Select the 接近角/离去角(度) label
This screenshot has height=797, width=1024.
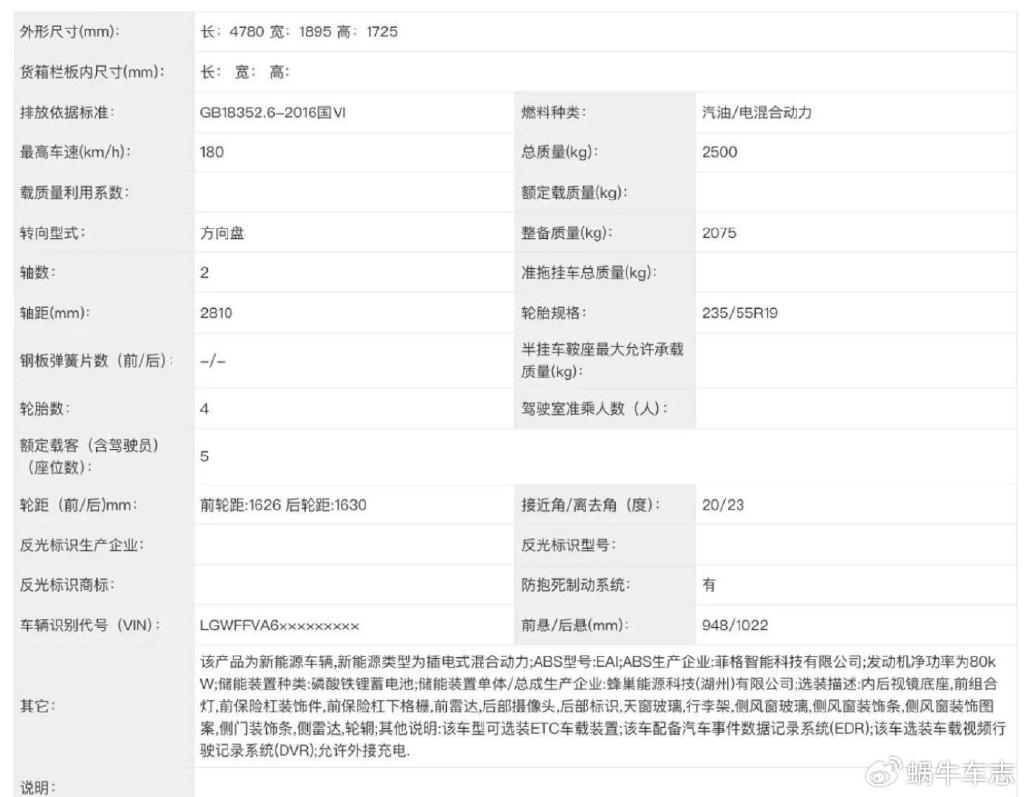[591, 505]
